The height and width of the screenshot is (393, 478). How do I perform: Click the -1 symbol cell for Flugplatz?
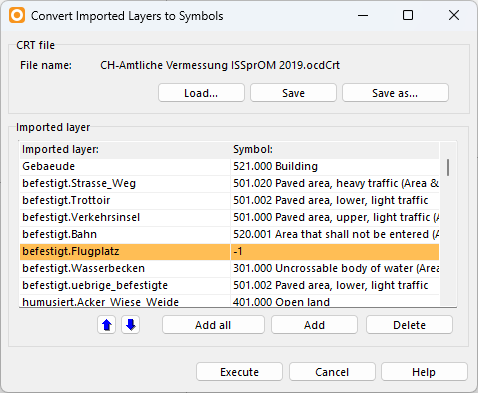[x=335, y=251]
